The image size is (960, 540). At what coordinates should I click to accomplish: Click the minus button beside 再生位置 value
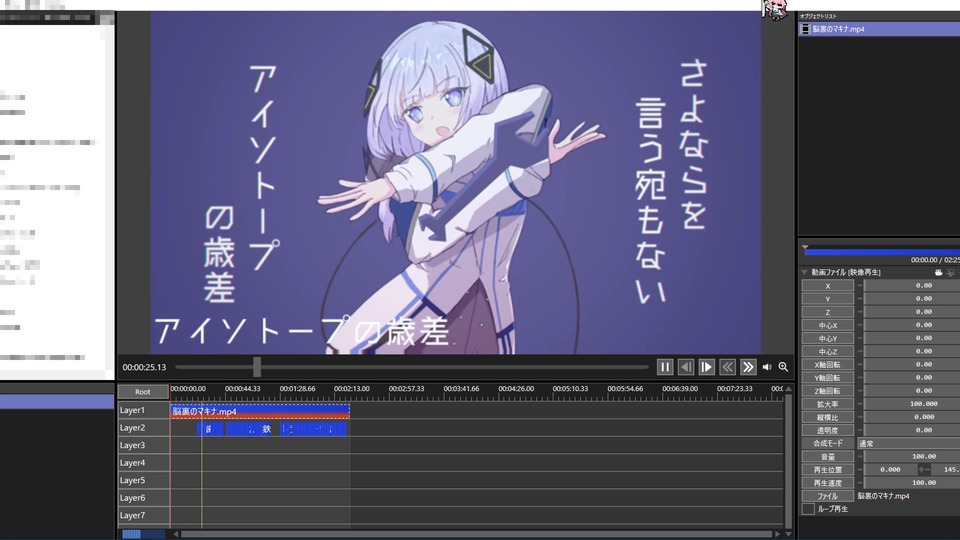(x=860, y=470)
